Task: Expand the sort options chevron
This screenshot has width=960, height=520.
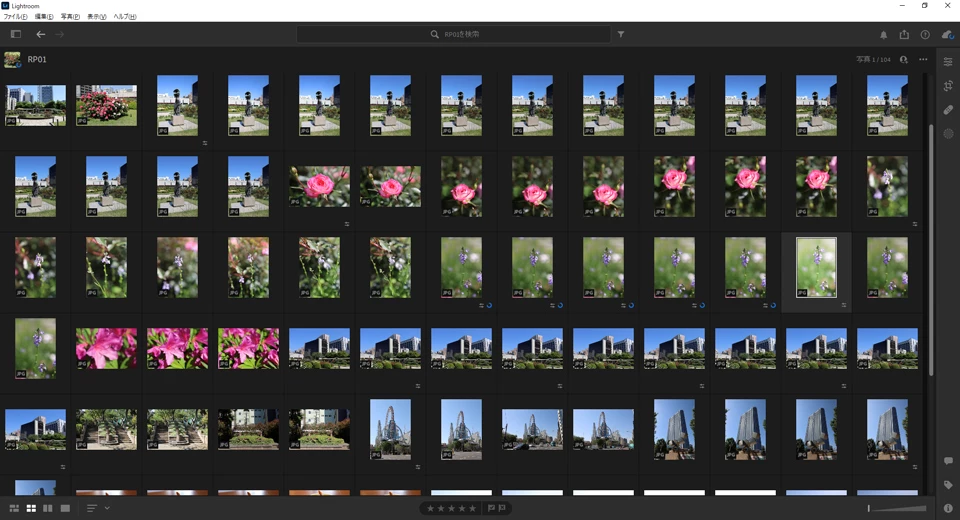Action: tap(107, 508)
